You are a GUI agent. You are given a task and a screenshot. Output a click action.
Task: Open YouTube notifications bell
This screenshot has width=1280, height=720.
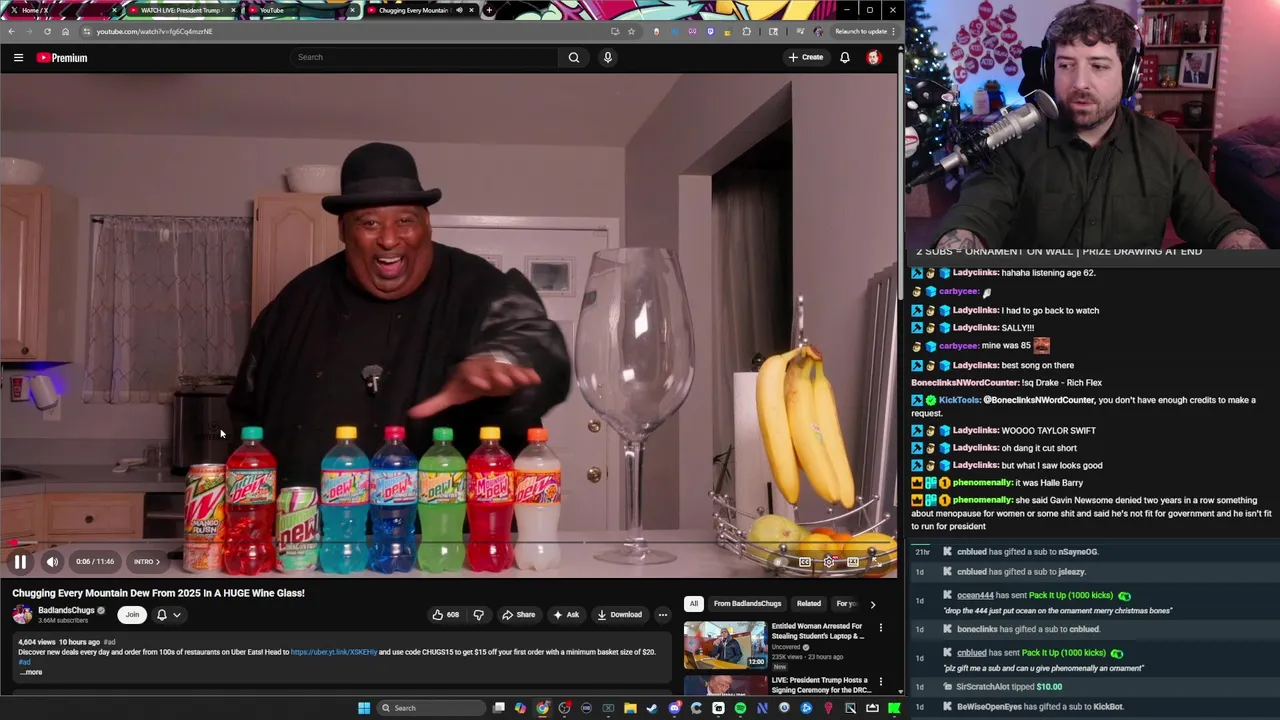point(845,57)
